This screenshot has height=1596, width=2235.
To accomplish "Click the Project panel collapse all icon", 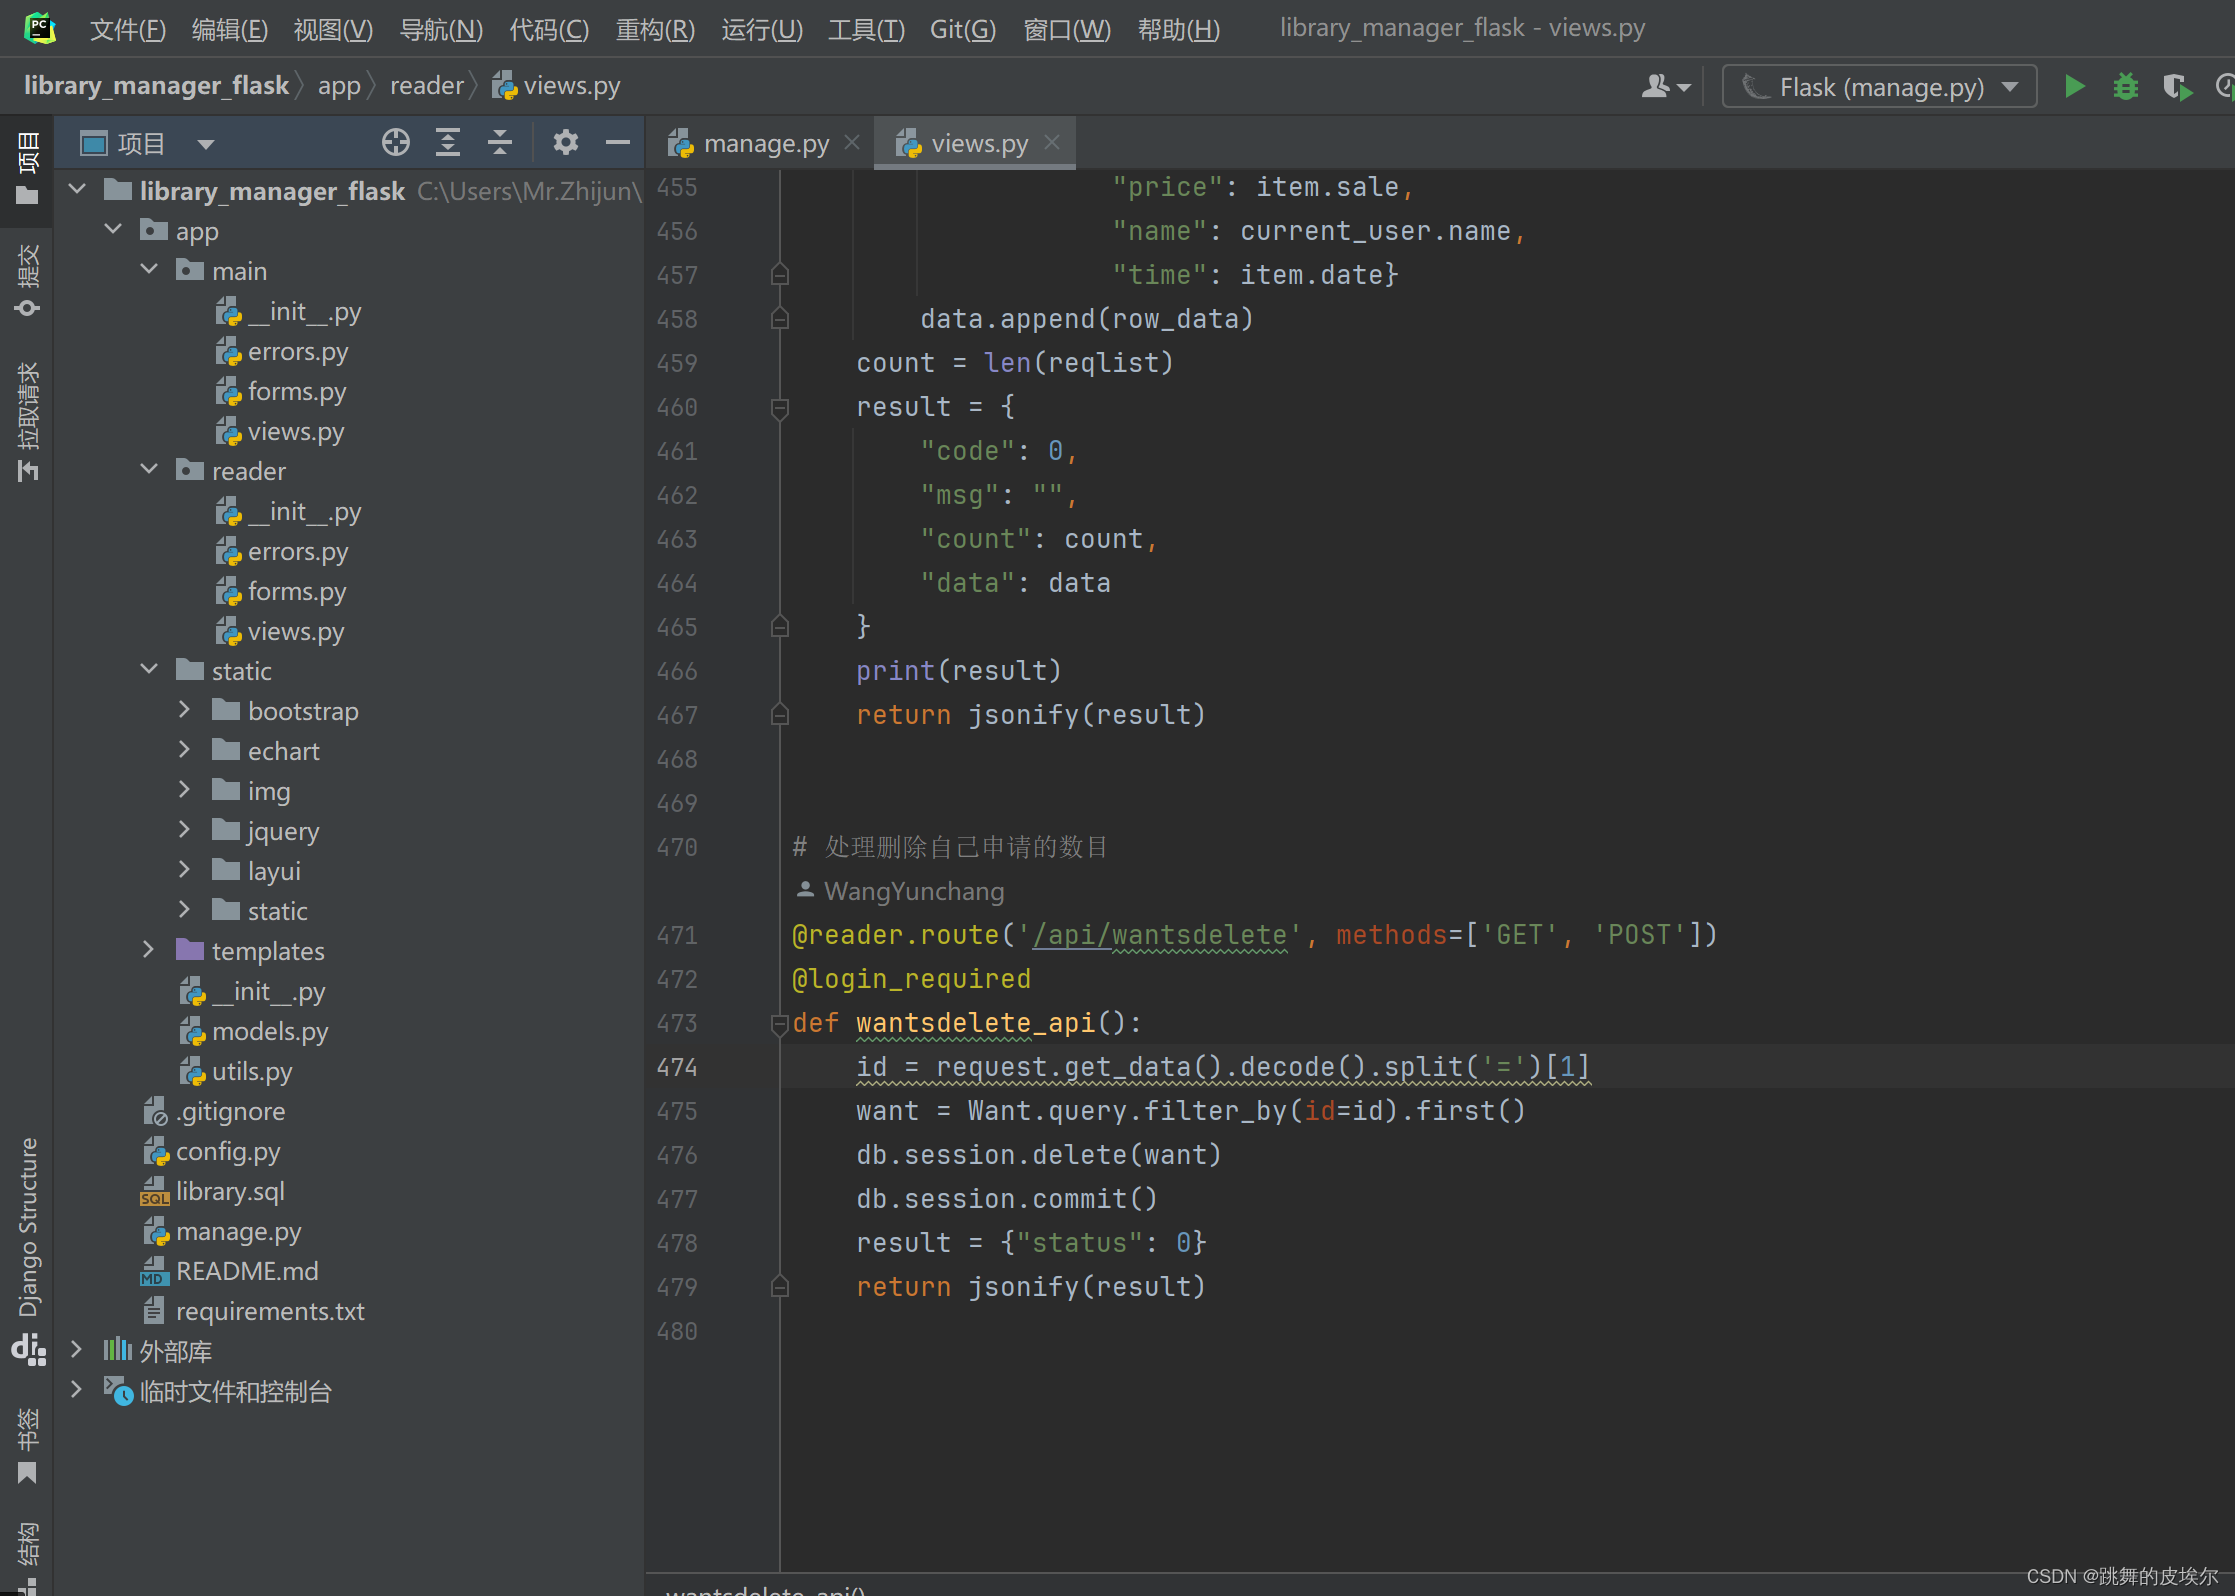I will pos(499,143).
